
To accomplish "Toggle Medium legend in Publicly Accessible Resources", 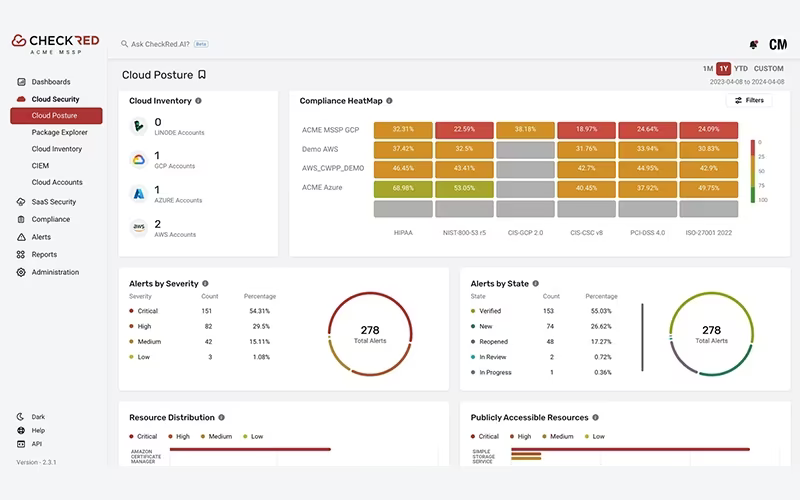I will pos(558,436).
